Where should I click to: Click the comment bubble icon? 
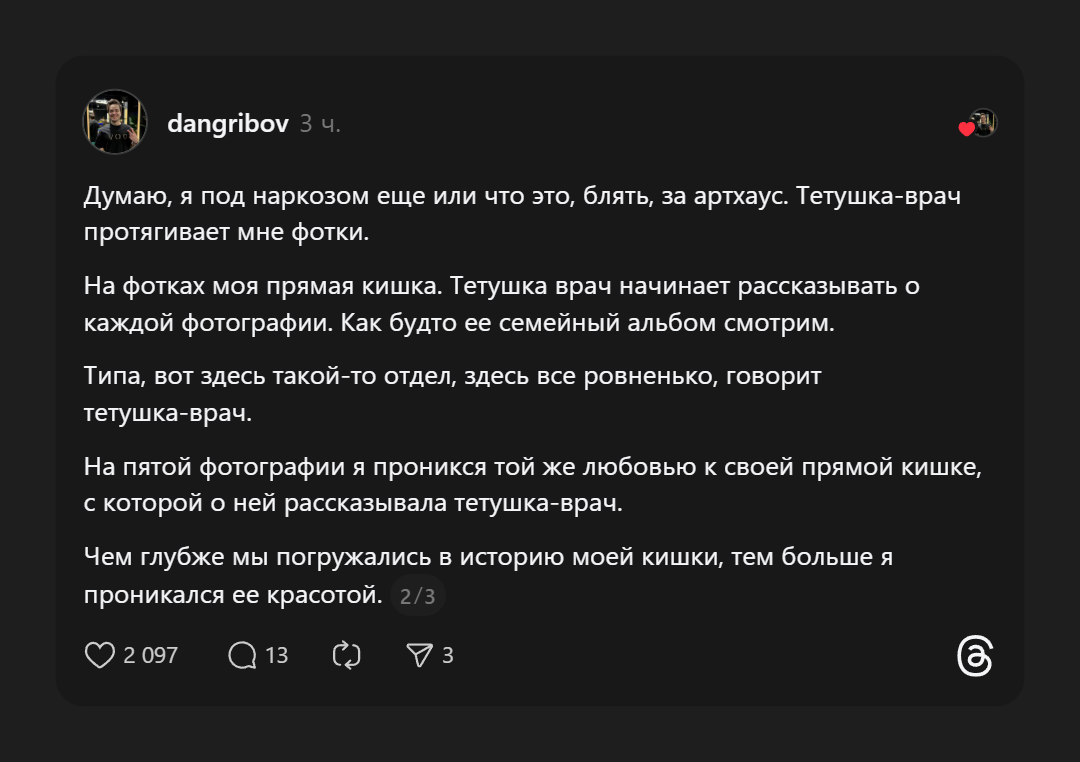pos(242,655)
